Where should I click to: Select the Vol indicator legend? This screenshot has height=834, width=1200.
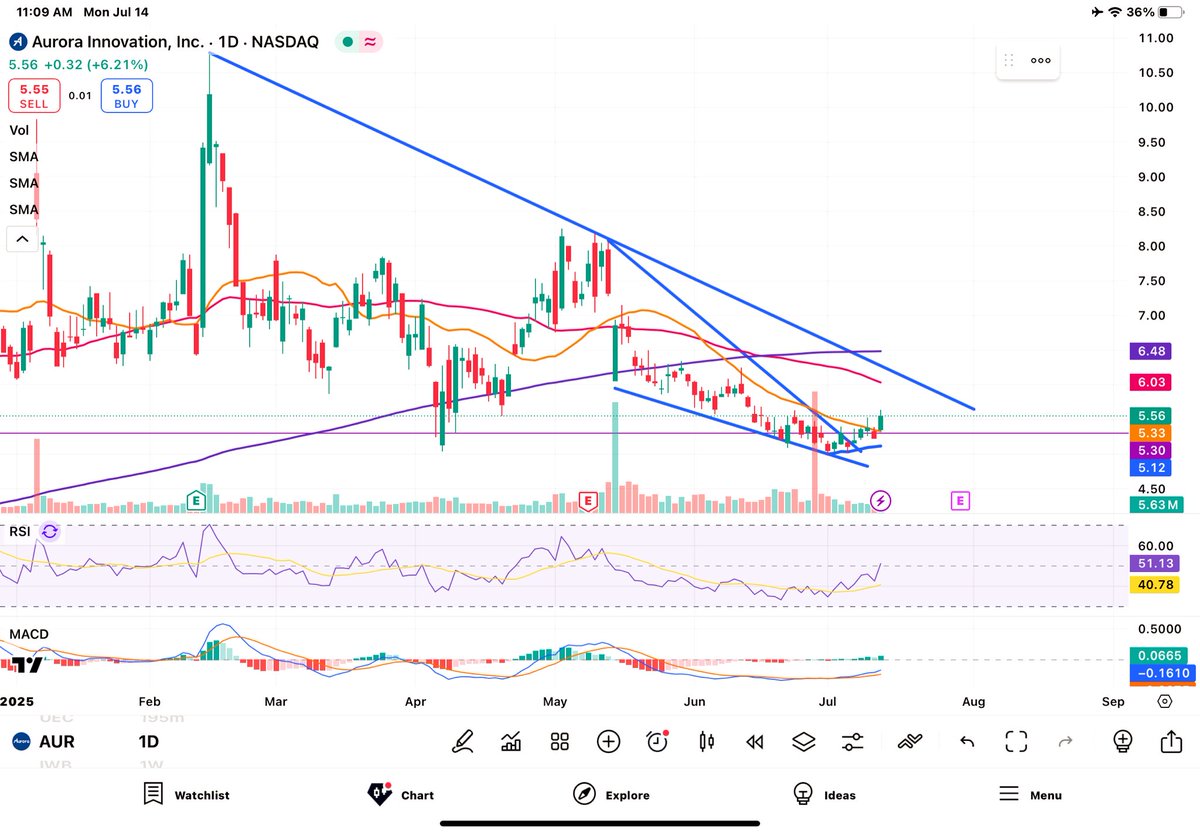click(19, 130)
